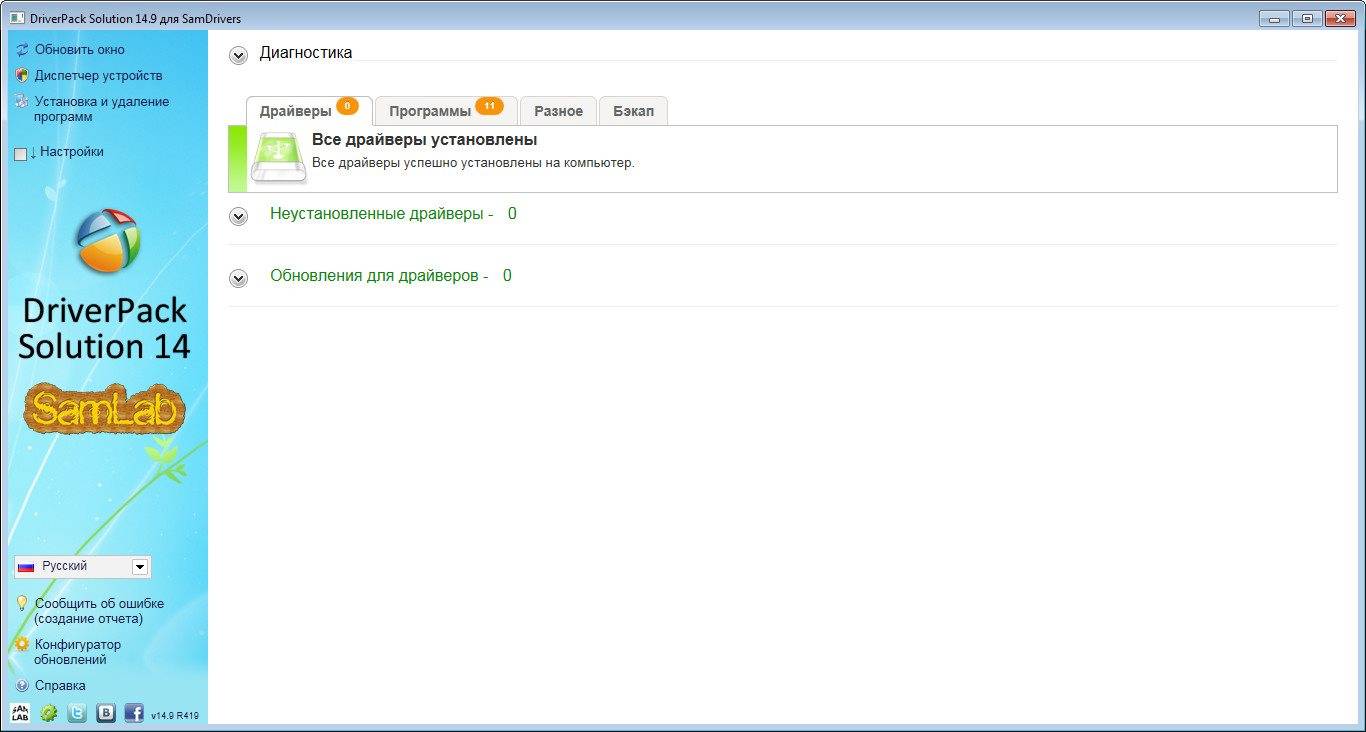Close the DriverPack Solution window

pyautogui.click(x=1338, y=18)
